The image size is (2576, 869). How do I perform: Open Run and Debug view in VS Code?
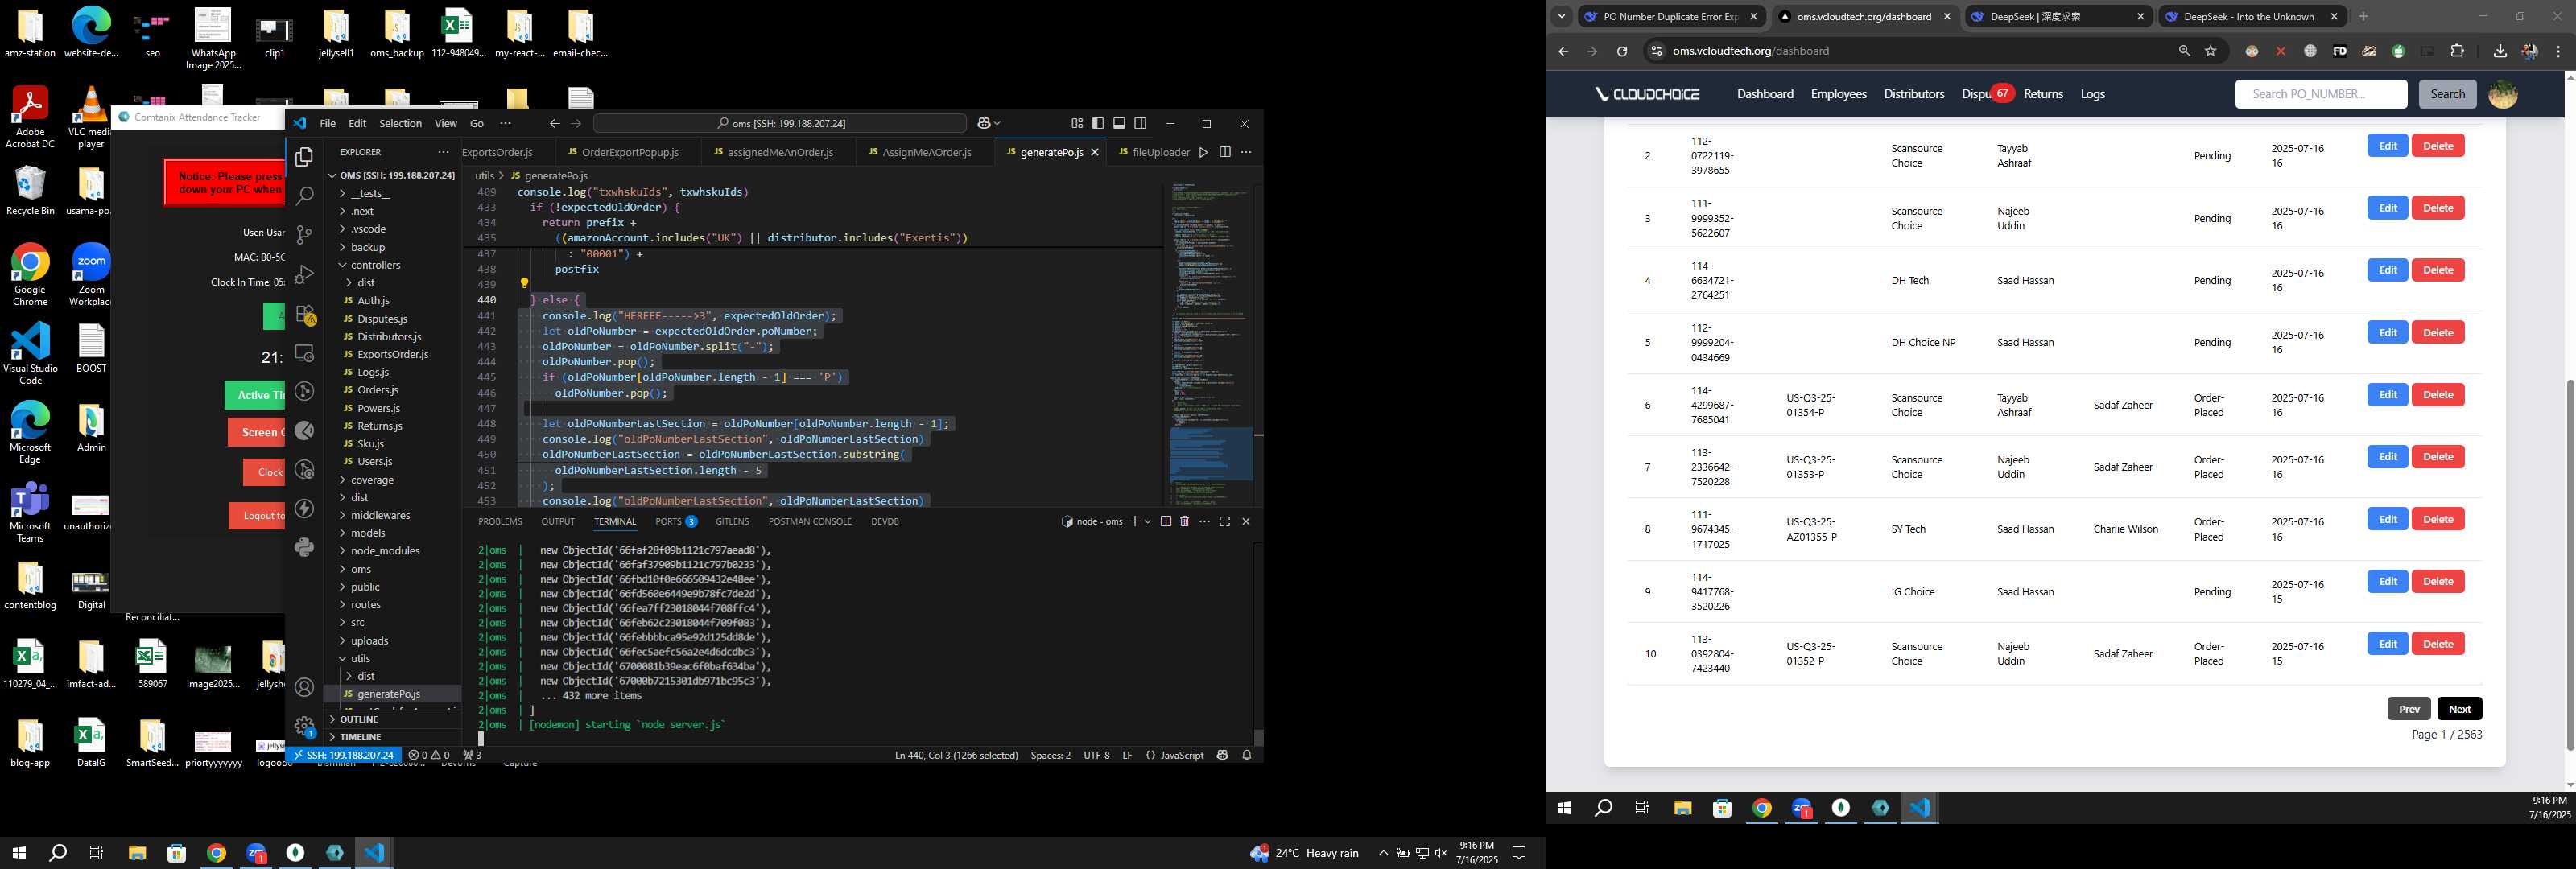pos(305,274)
